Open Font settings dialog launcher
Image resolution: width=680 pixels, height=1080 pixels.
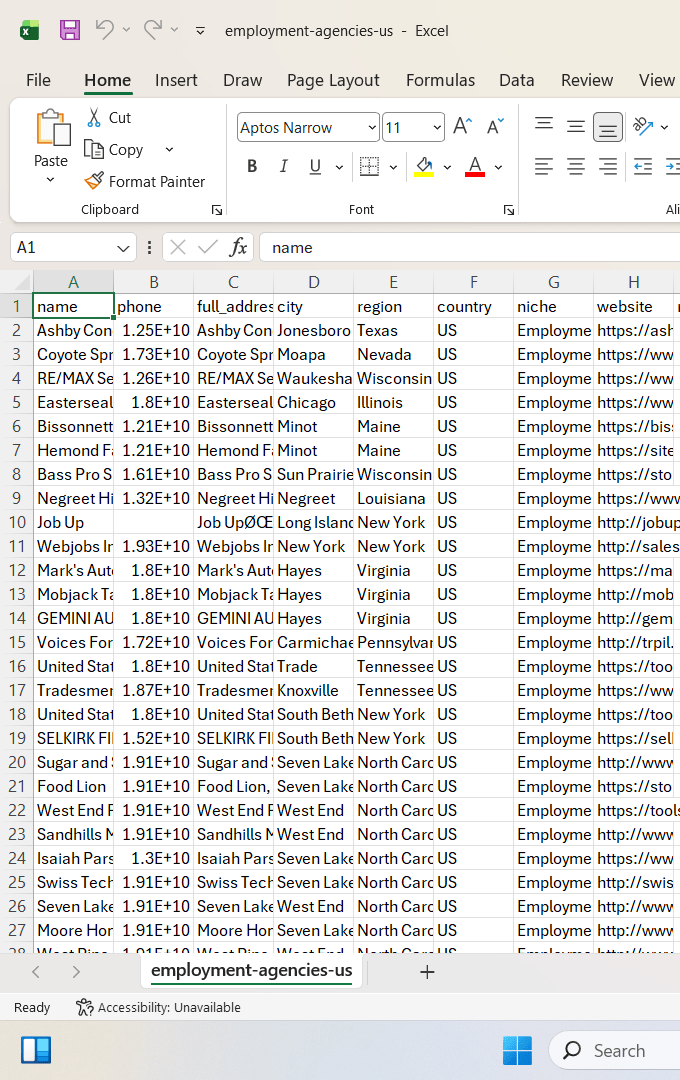coord(509,210)
